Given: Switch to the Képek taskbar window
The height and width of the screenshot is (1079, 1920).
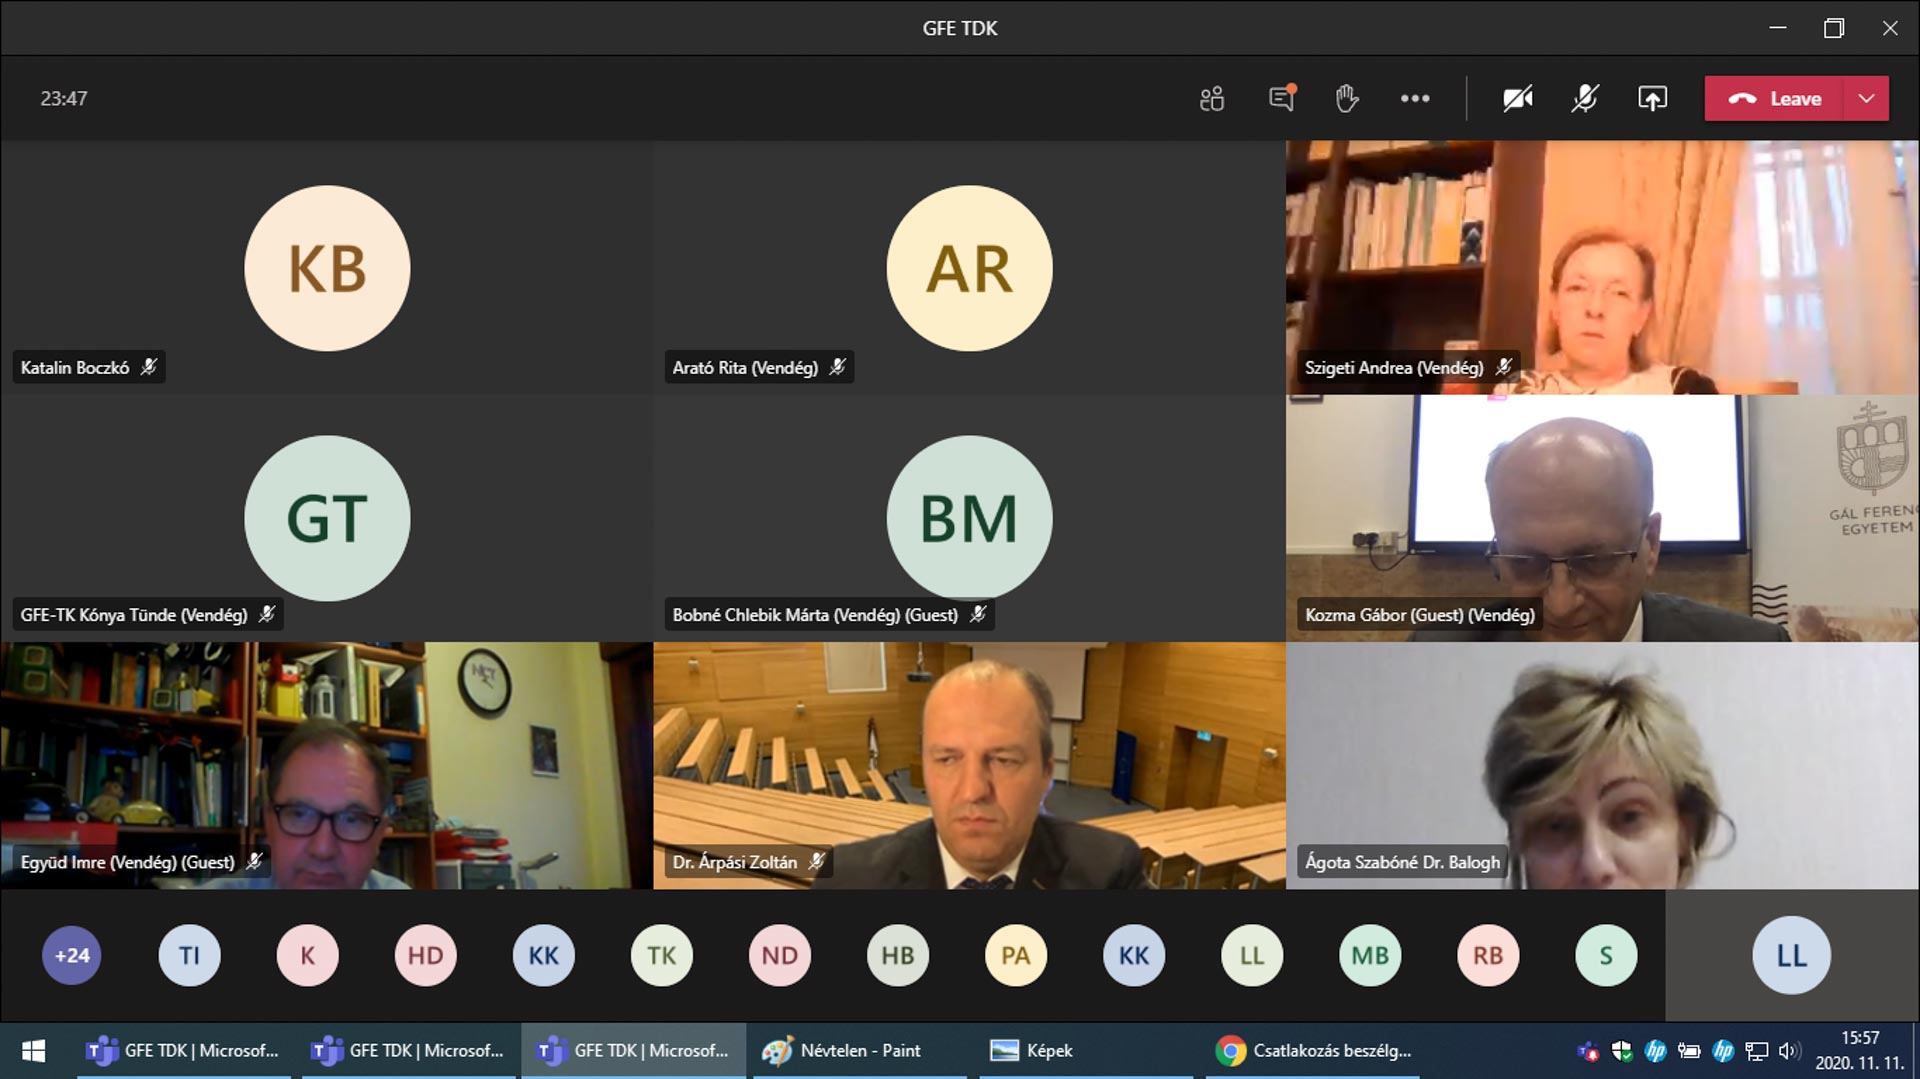Looking at the screenshot, I should pyautogui.click(x=1032, y=1050).
